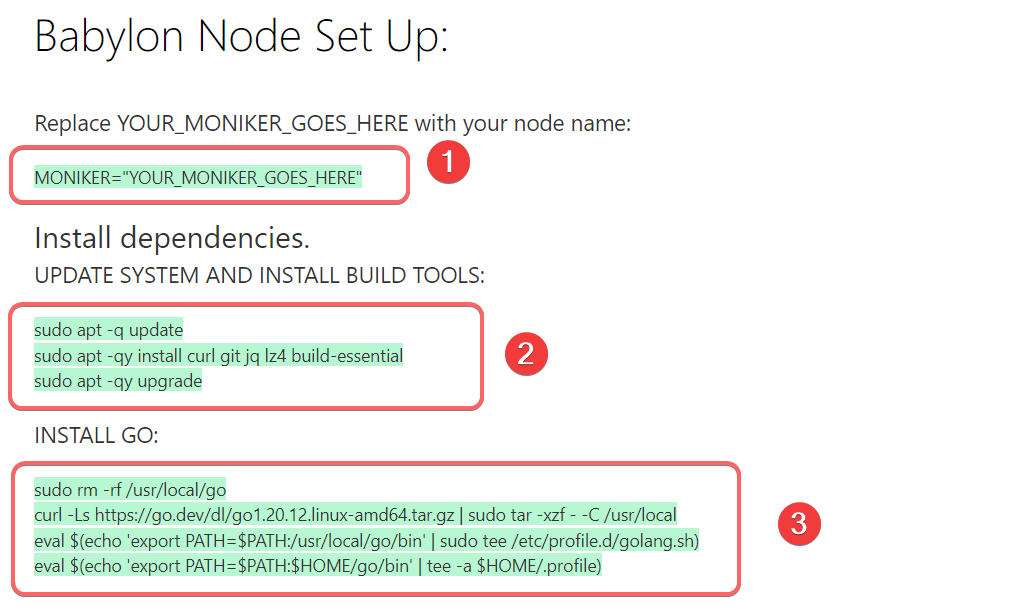Click the UPDATE SYSTEM AND INSTALL BUILD TOOLS label
The height and width of the screenshot is (610, 1016).
coord(260,275)
